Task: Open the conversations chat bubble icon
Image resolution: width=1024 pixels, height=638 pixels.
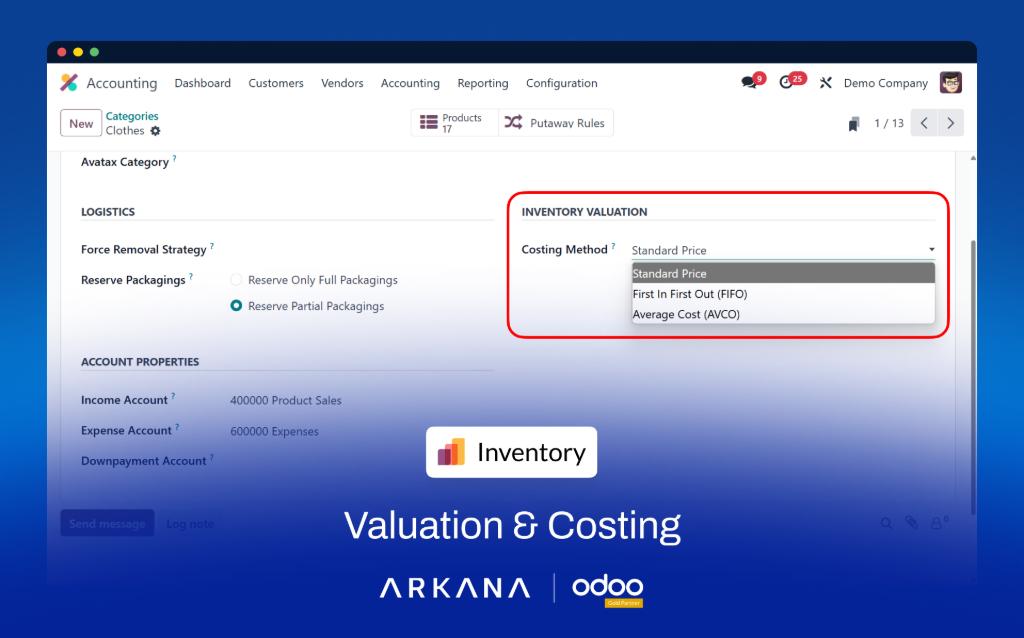Action: point(748,82)
